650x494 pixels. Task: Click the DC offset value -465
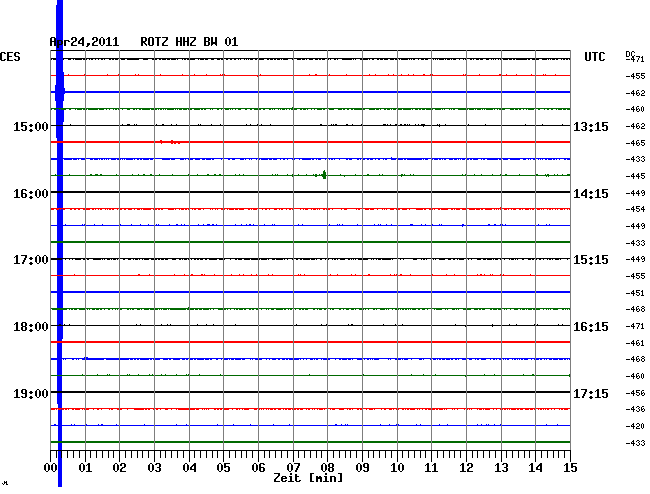tap(635, 143)
